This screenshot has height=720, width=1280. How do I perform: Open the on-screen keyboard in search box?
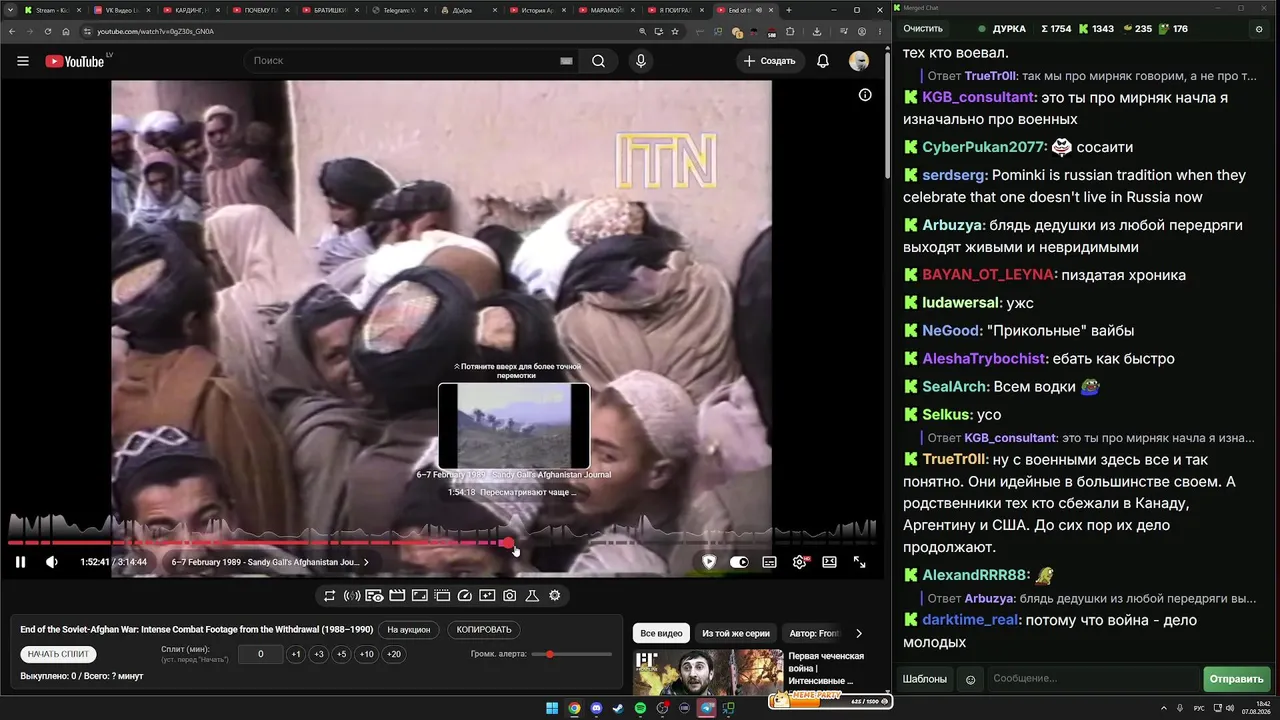566,61
